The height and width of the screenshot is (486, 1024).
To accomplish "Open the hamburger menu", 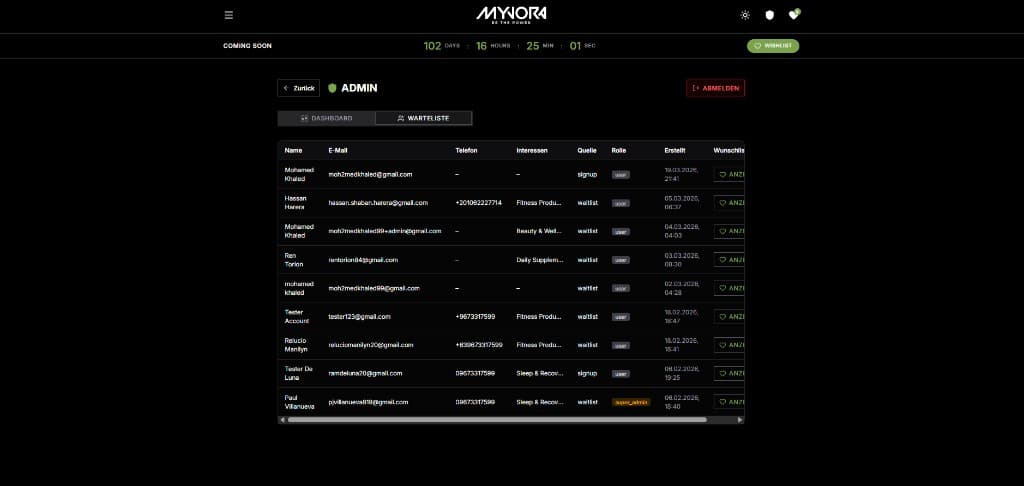I will [229, 15].
